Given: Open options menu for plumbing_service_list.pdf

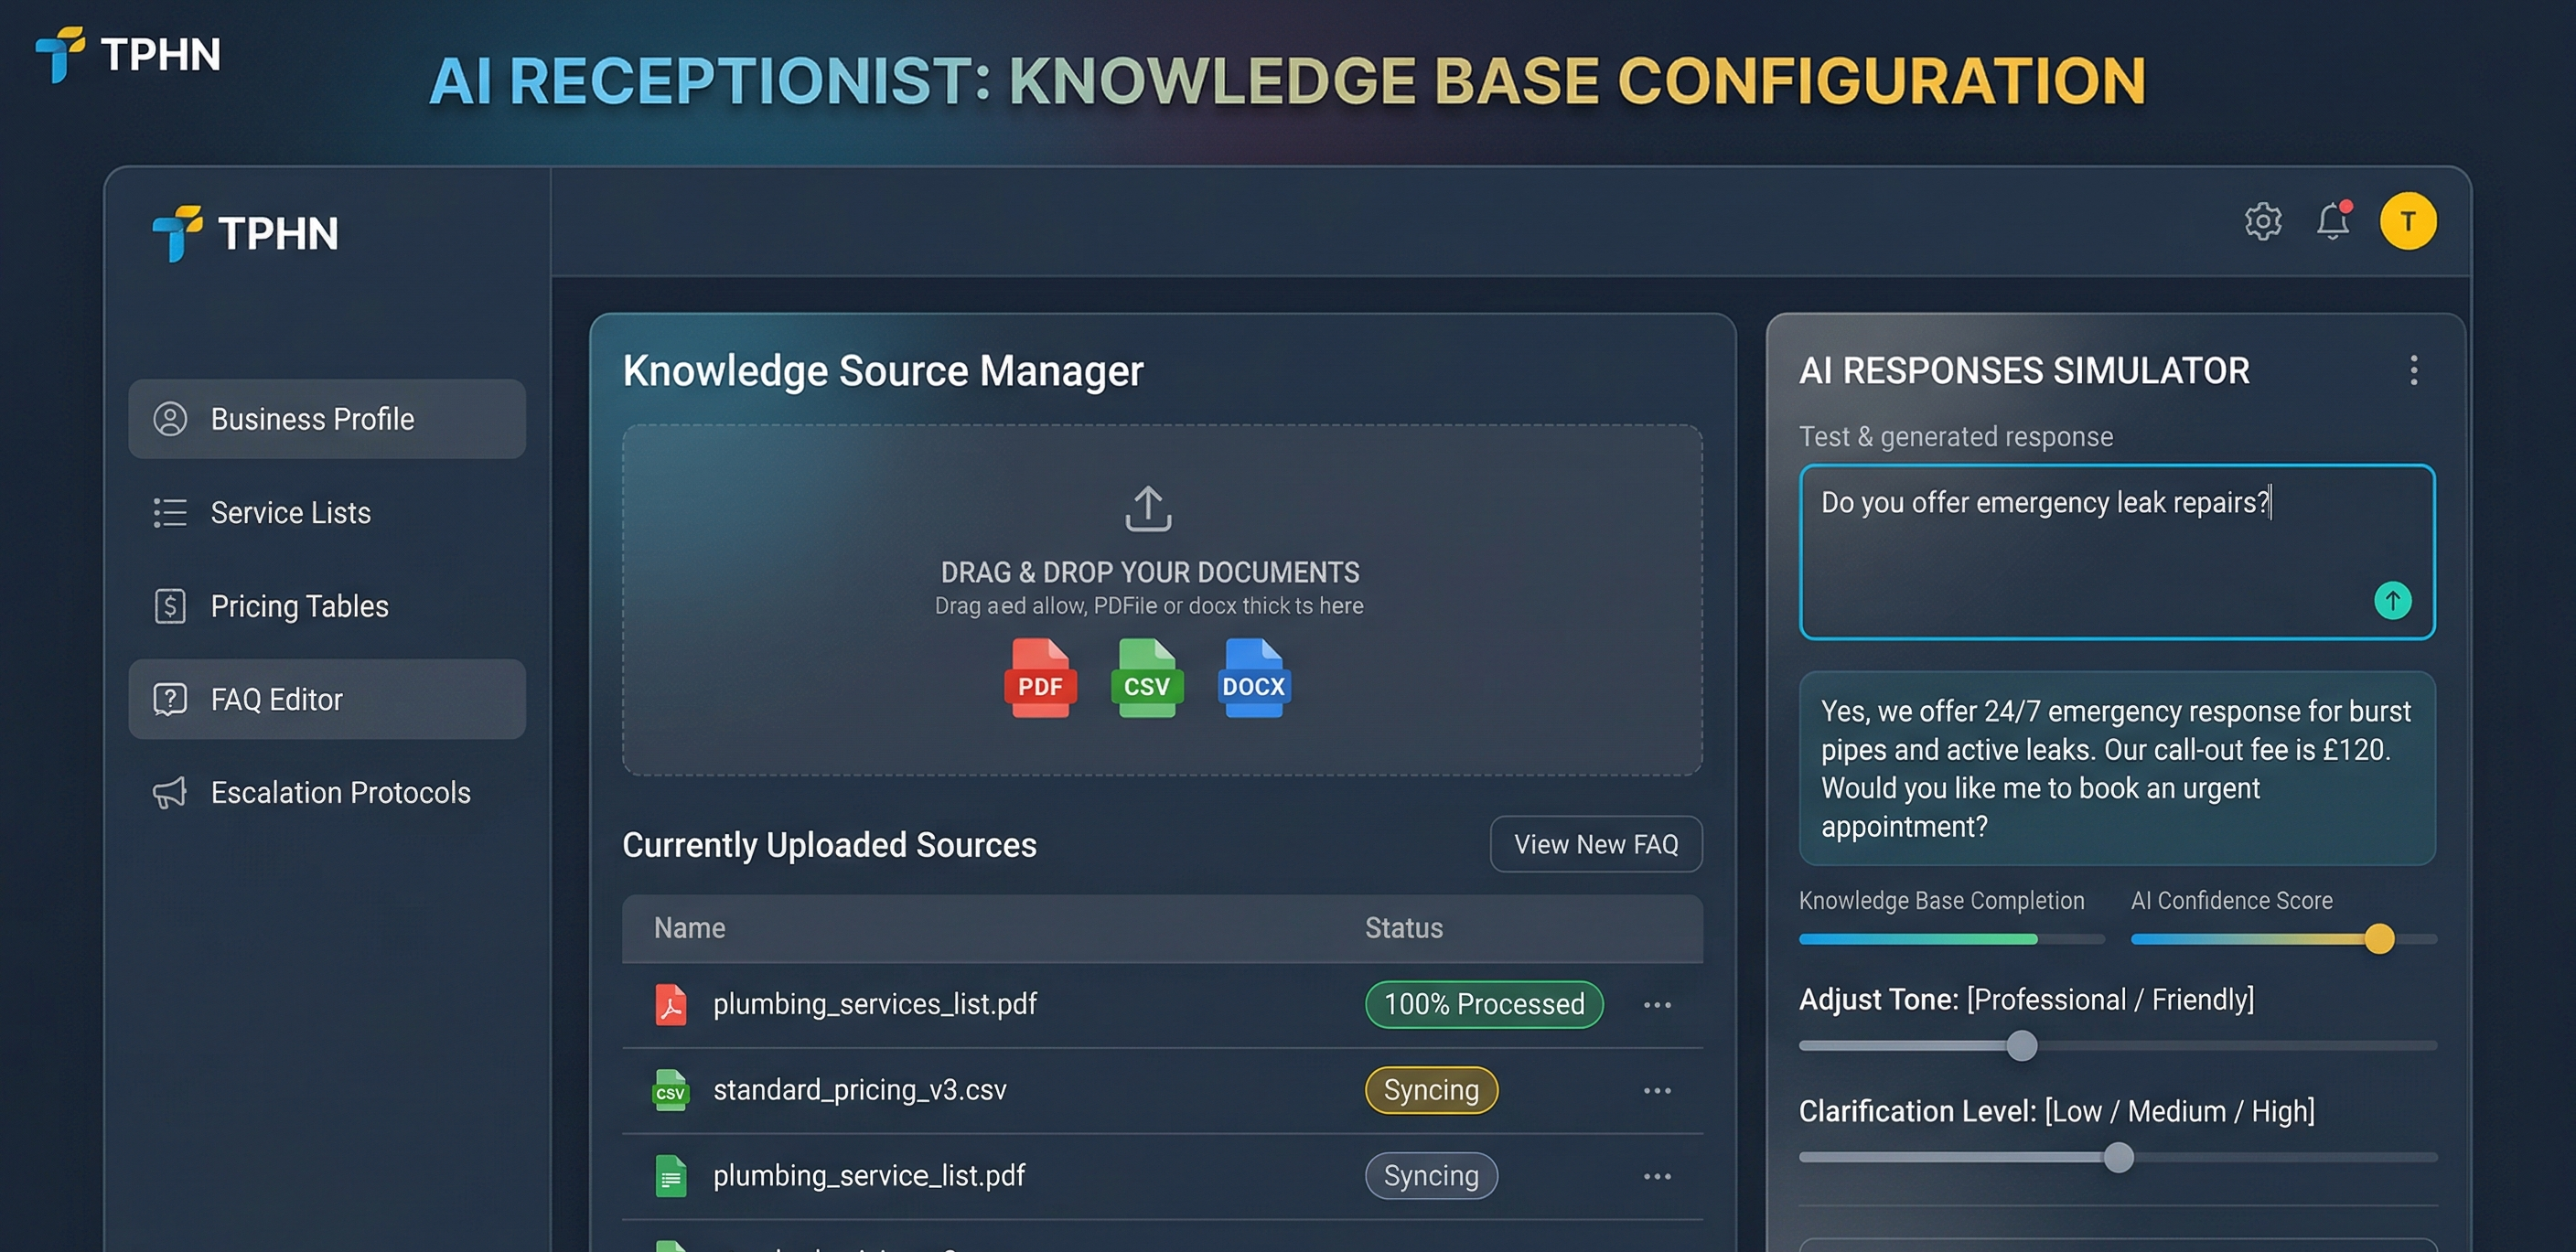Looking at the screenshot, I should click(x=1657, y=1176).
